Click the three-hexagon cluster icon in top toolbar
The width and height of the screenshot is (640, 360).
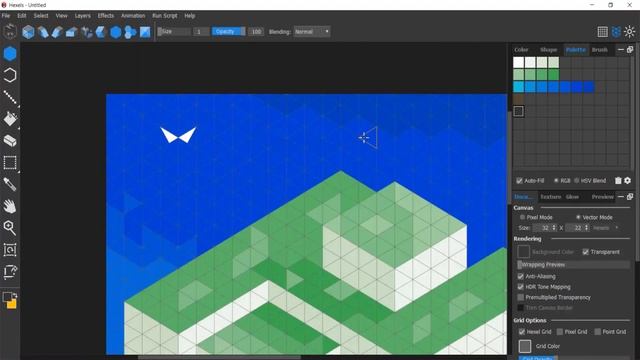pyautogui.click(x=130, y=32)
